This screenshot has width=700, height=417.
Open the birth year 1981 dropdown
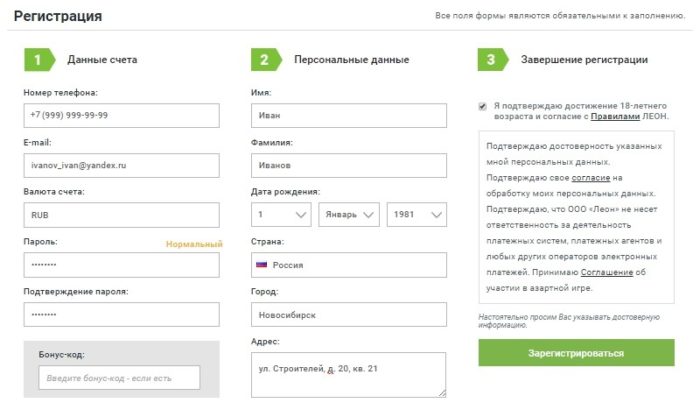point(415,215)
